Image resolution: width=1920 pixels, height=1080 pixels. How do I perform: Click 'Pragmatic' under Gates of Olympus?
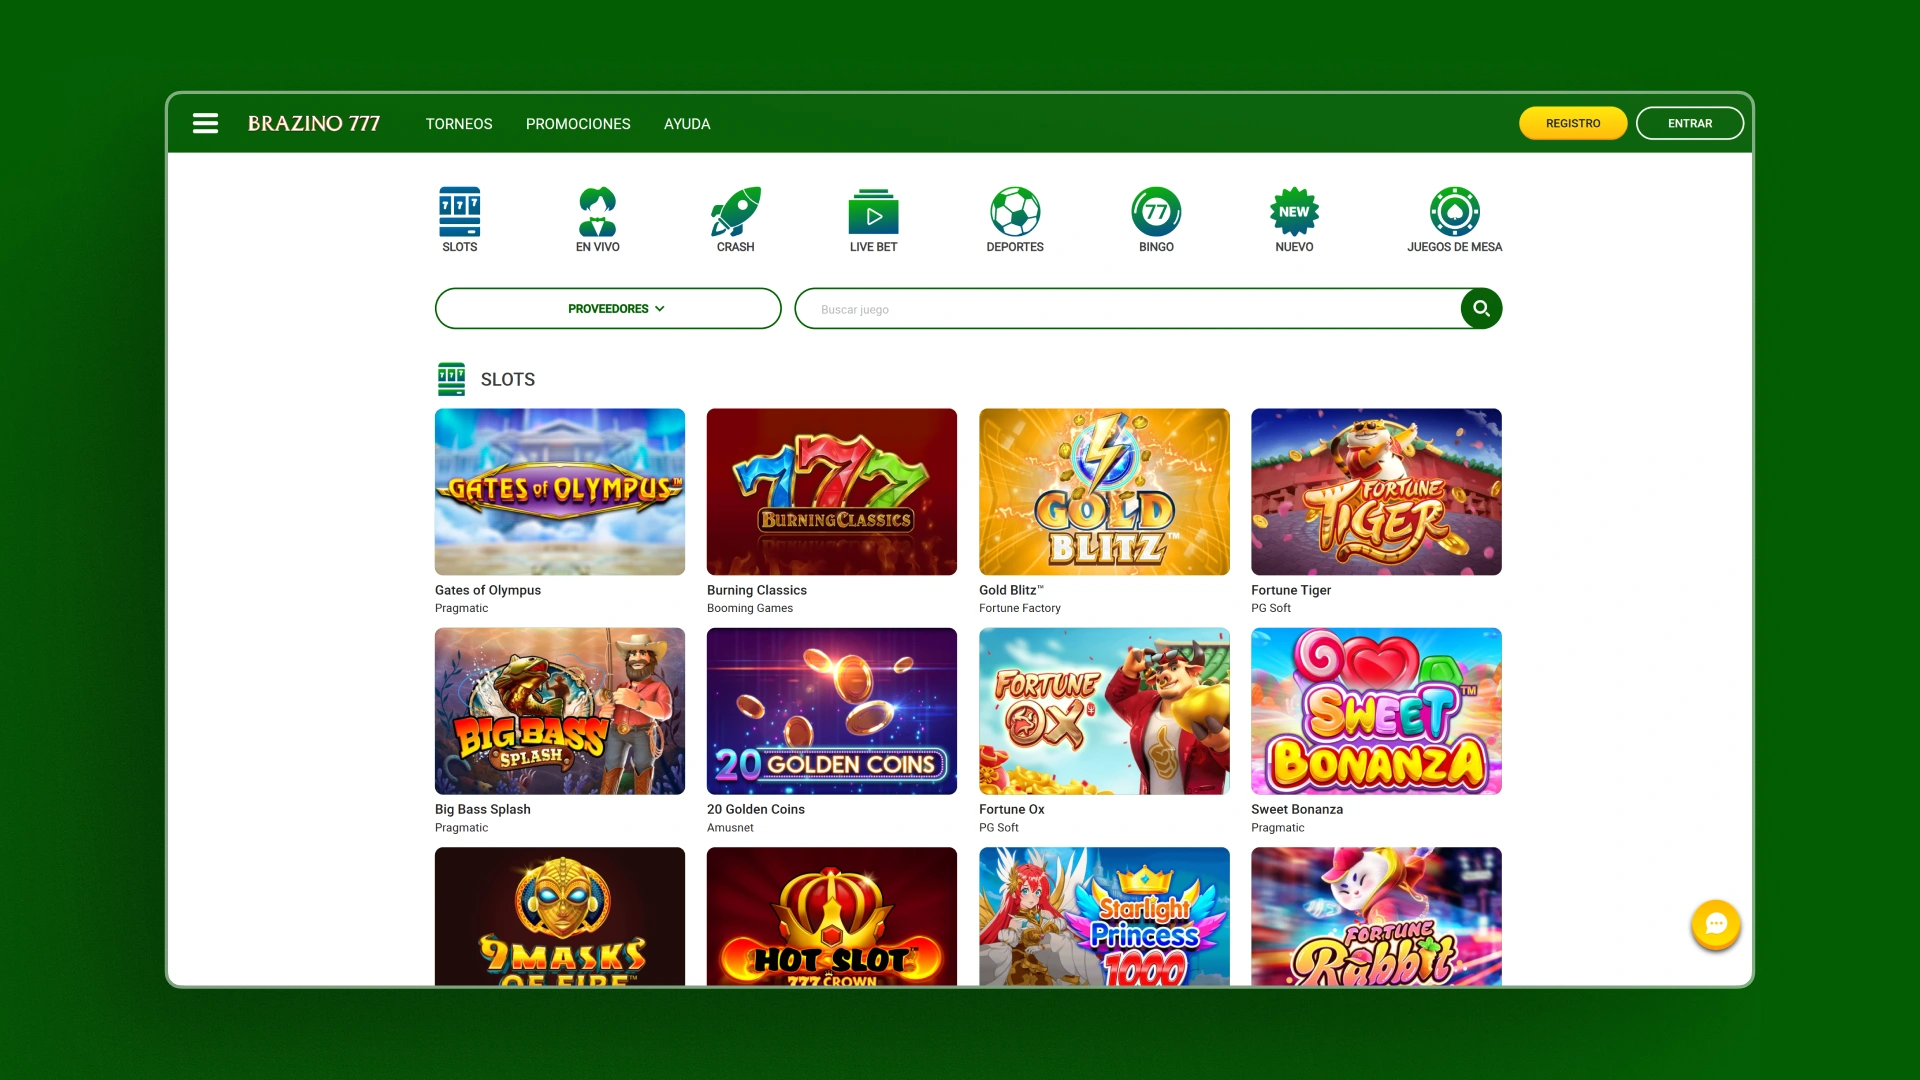coord(462,608)
